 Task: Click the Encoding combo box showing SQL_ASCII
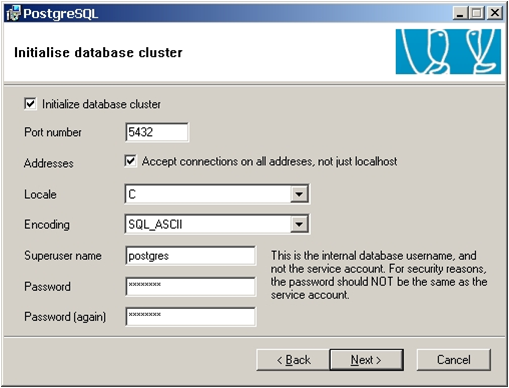pos(217,224)
